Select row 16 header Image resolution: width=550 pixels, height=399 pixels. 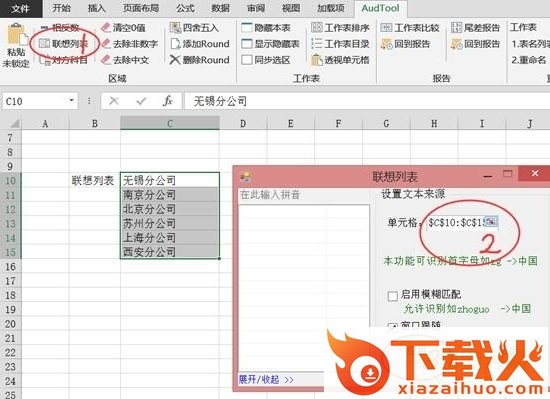click(x=11, y=267)
